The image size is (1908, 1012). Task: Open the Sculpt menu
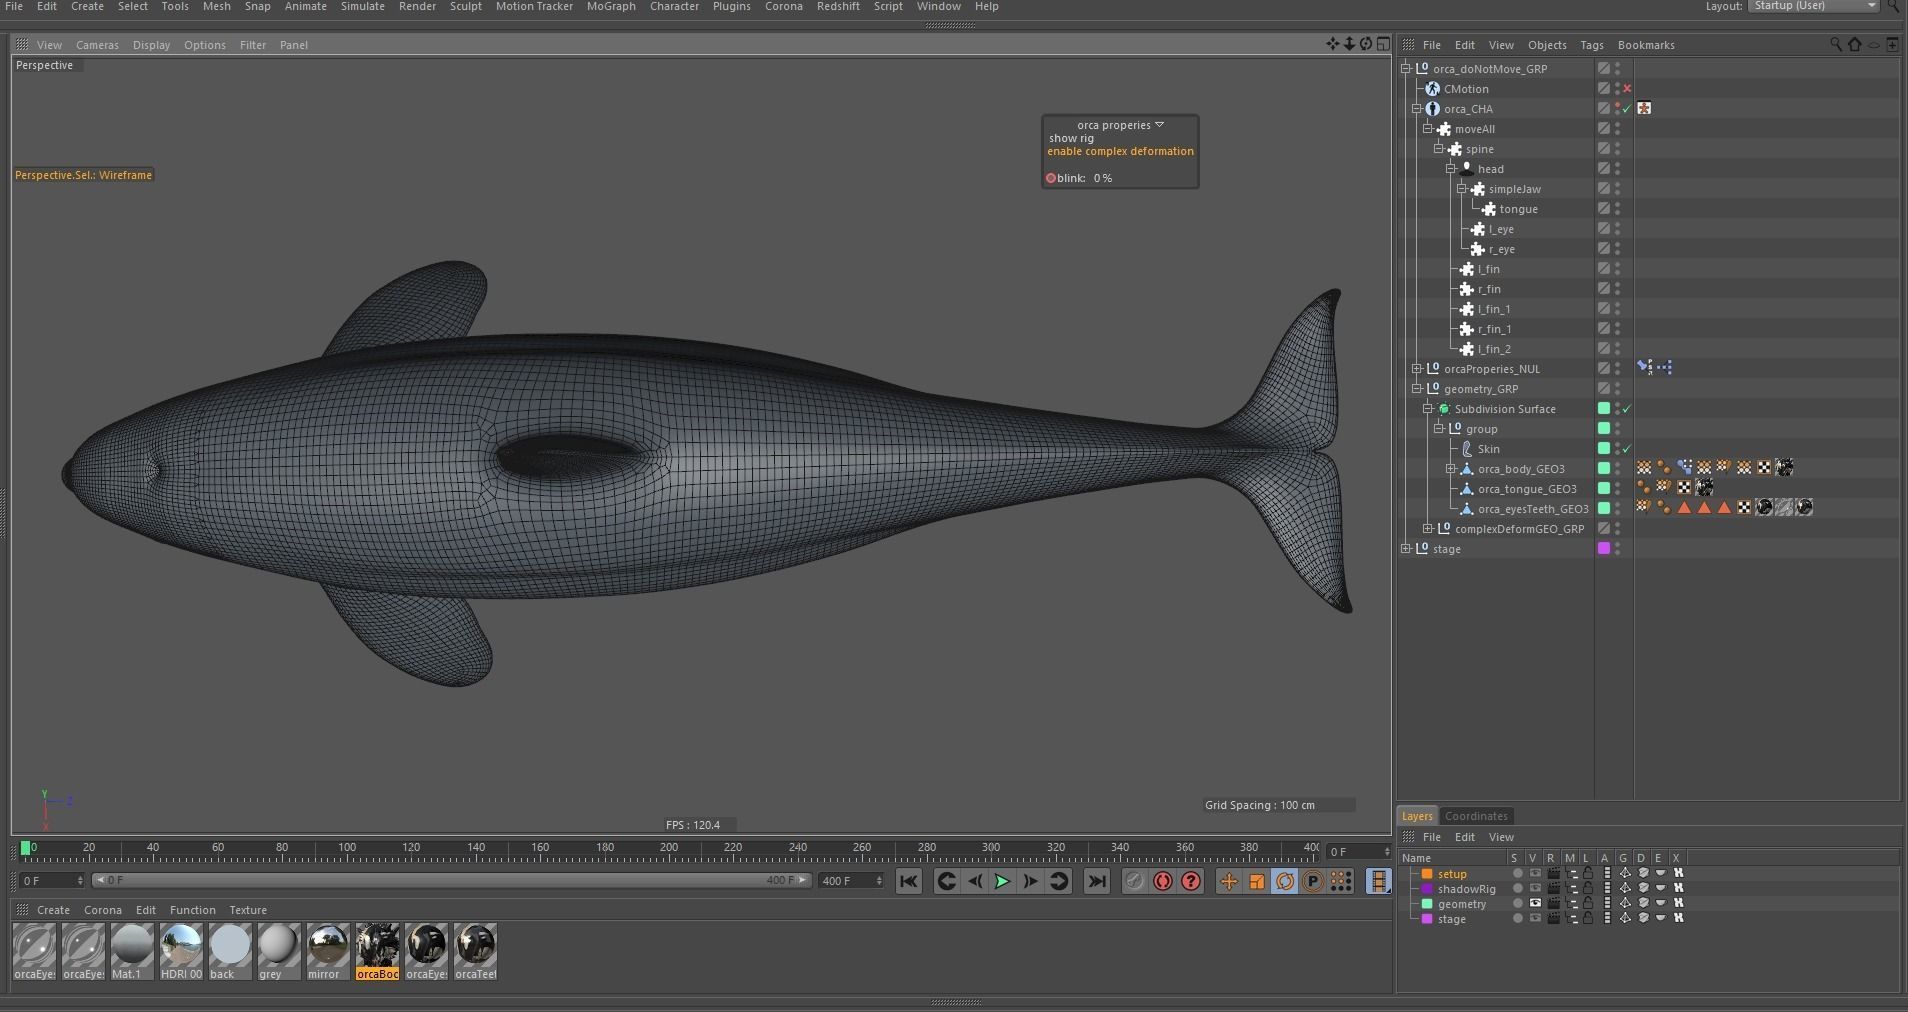click(465, 6)
